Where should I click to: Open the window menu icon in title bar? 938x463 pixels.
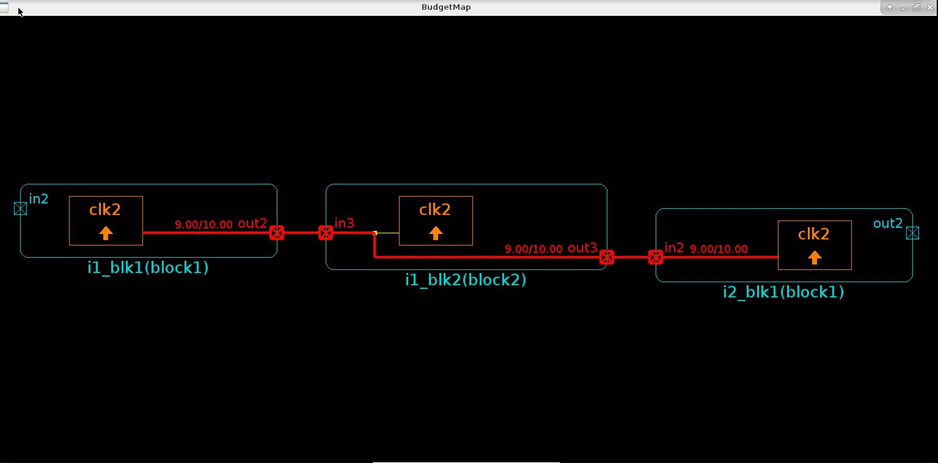5,7
